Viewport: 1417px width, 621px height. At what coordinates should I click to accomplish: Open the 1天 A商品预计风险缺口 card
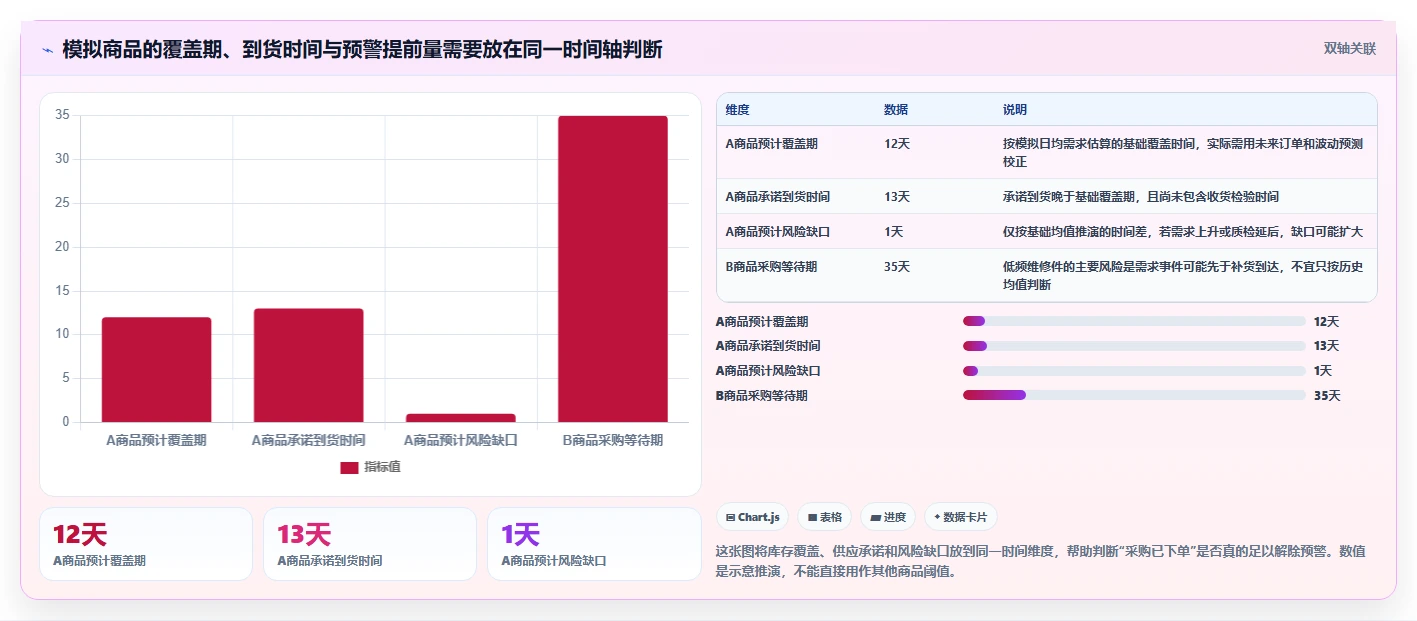pyautogui.click(x=594, y=544)
